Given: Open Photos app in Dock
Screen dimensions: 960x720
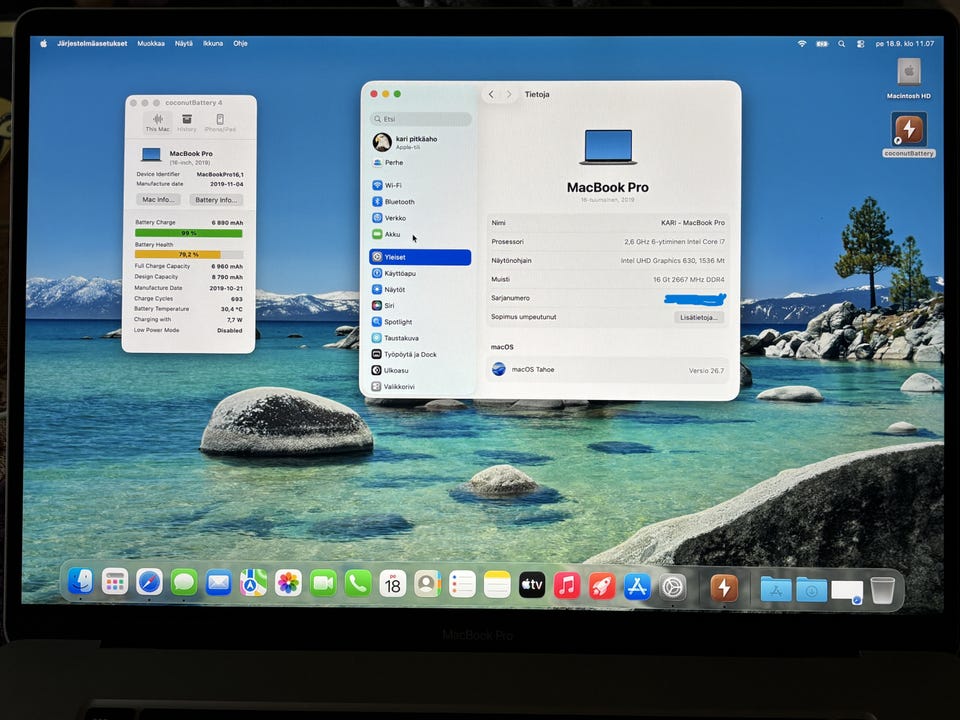Looking at the screenshot, I should pyautogui.click(x=288, y=583).
